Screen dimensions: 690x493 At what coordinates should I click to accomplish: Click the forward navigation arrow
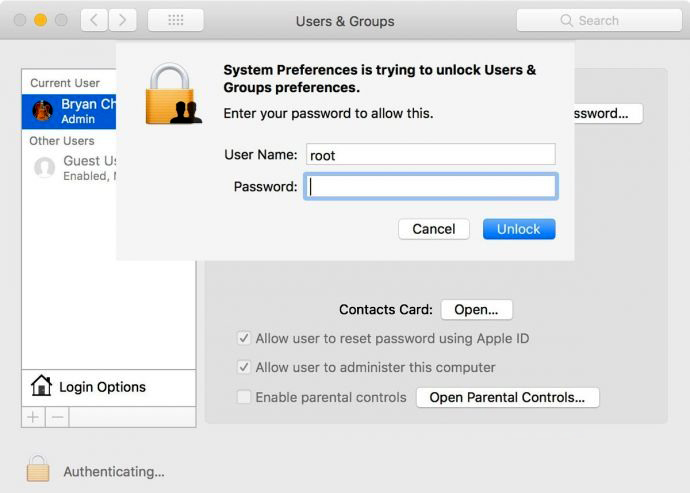(x=122, y=20)
